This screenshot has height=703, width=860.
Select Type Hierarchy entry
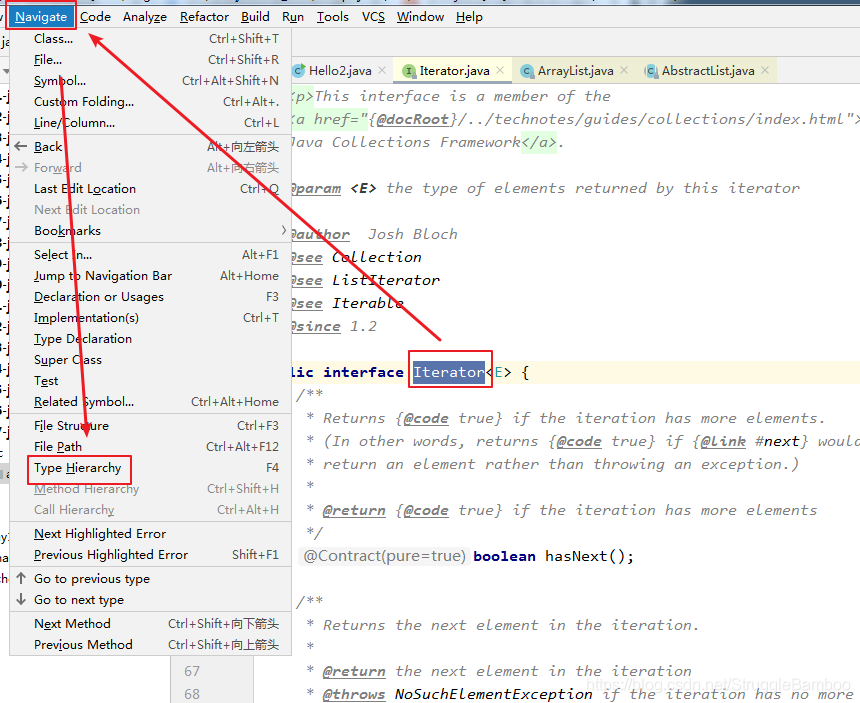tap(151, 468)
